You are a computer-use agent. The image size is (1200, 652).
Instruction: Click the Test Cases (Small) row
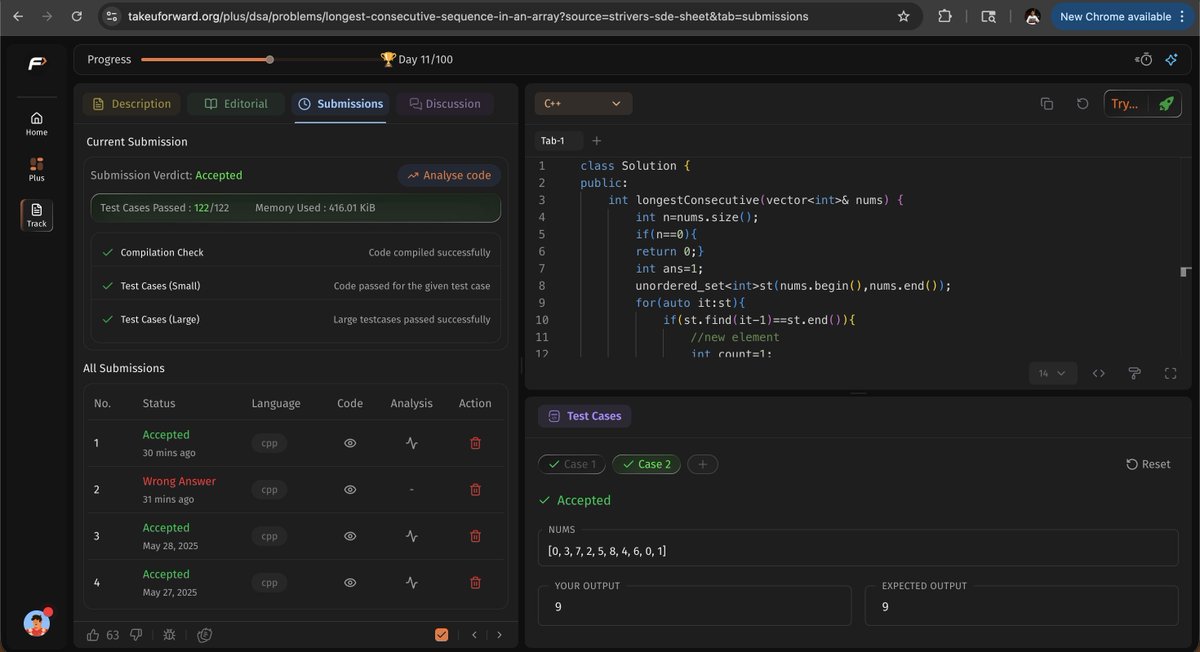pyautogui.click(x=296, y=286)
